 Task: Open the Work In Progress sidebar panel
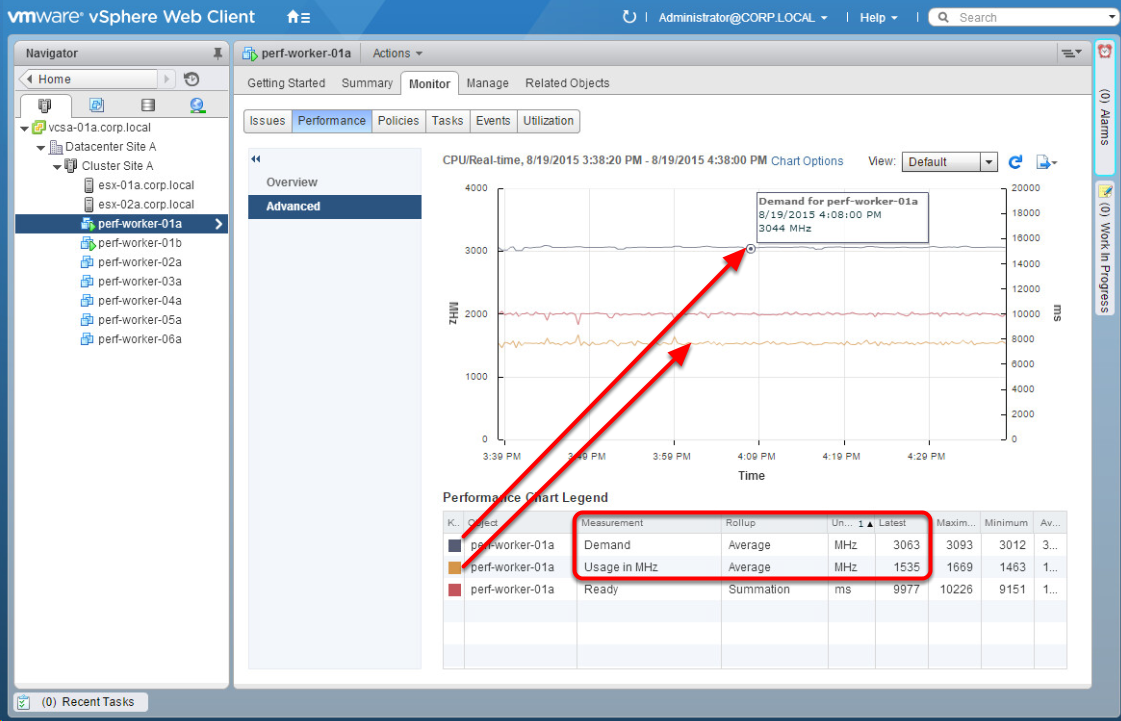[1105, 247]
